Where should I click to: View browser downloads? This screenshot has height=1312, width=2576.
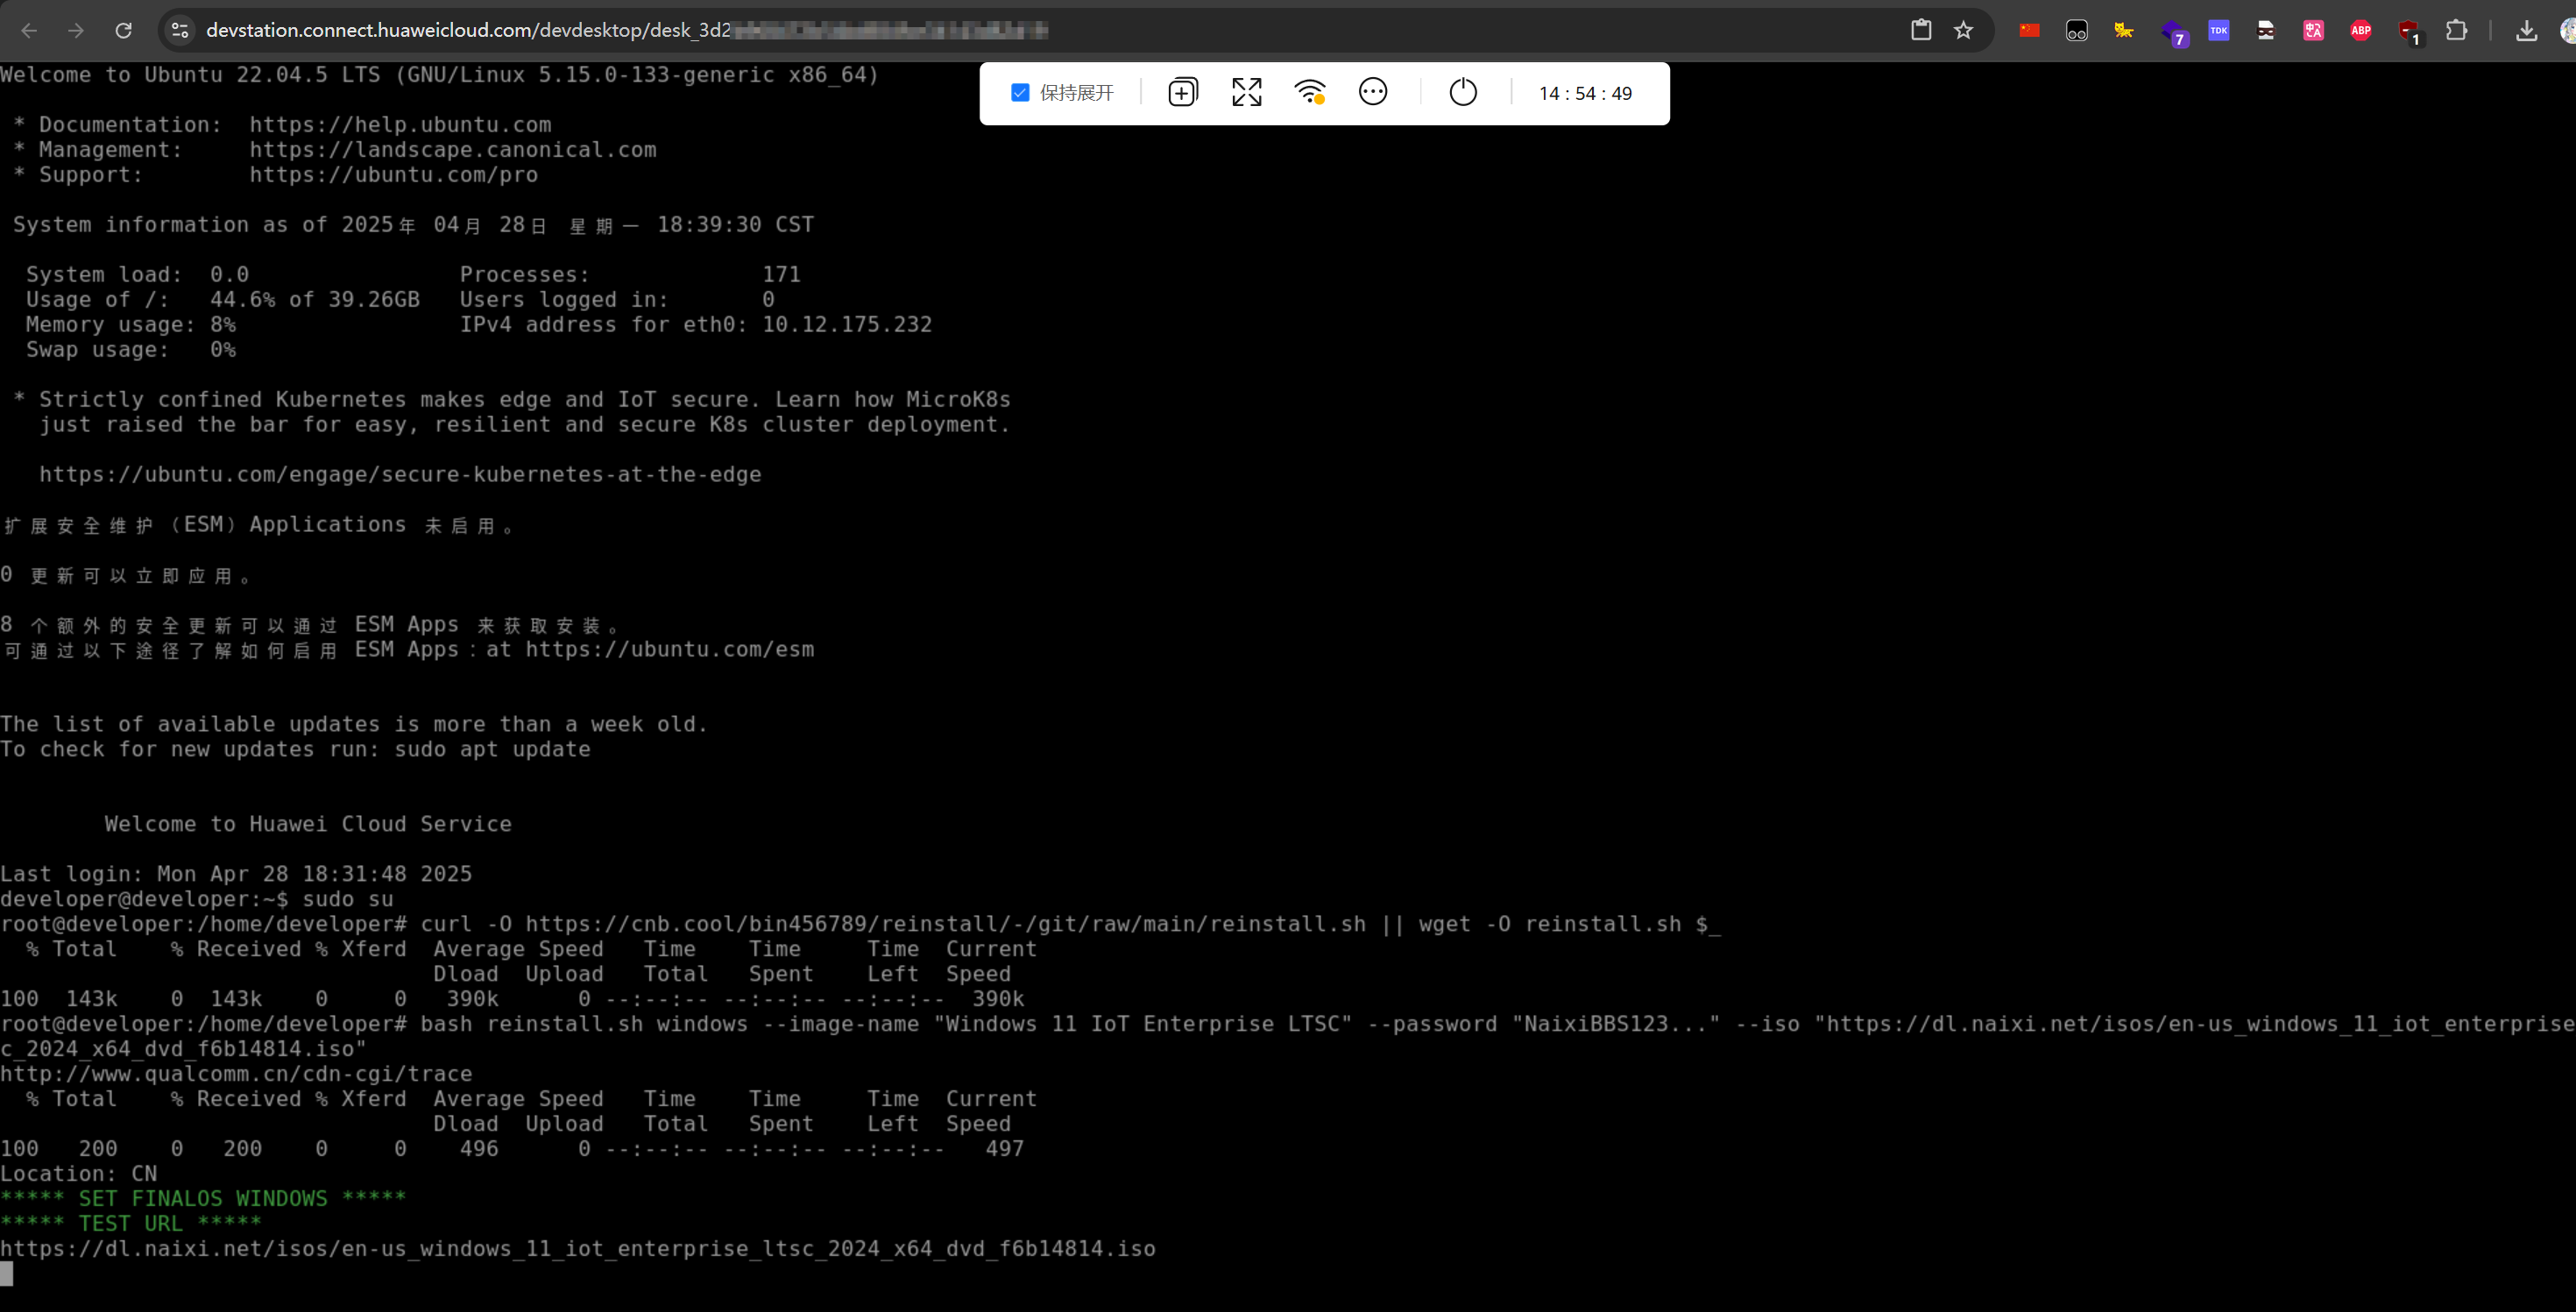pos(2525,30)
